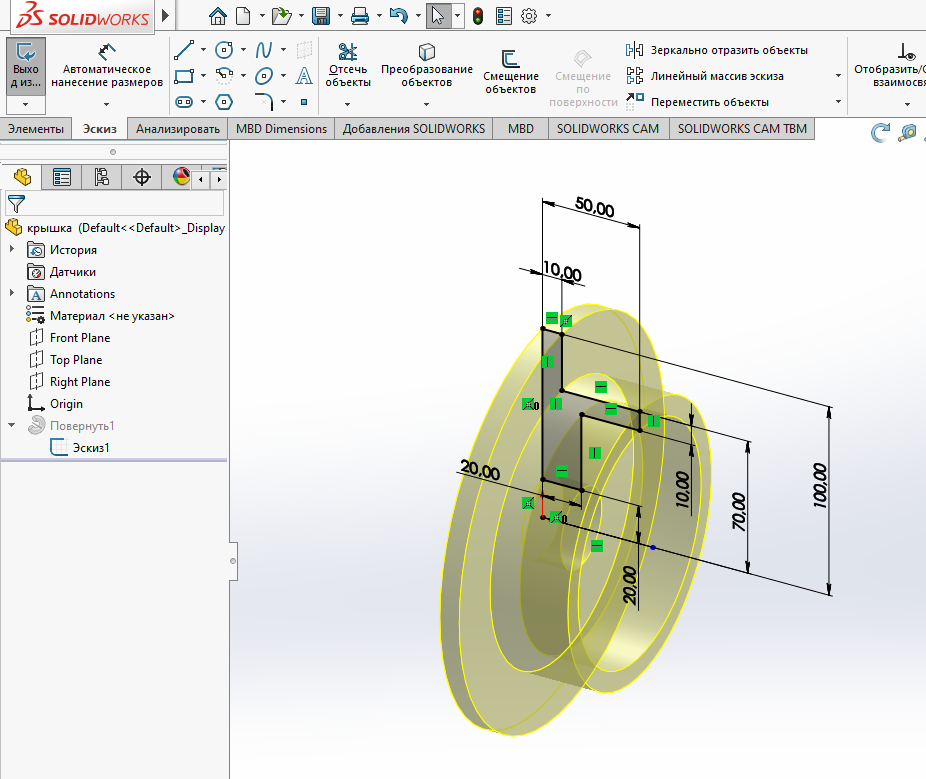This screenshot has width=926, height=779.
Task: Switch to the Элементы tab
Action: [36, 129]
